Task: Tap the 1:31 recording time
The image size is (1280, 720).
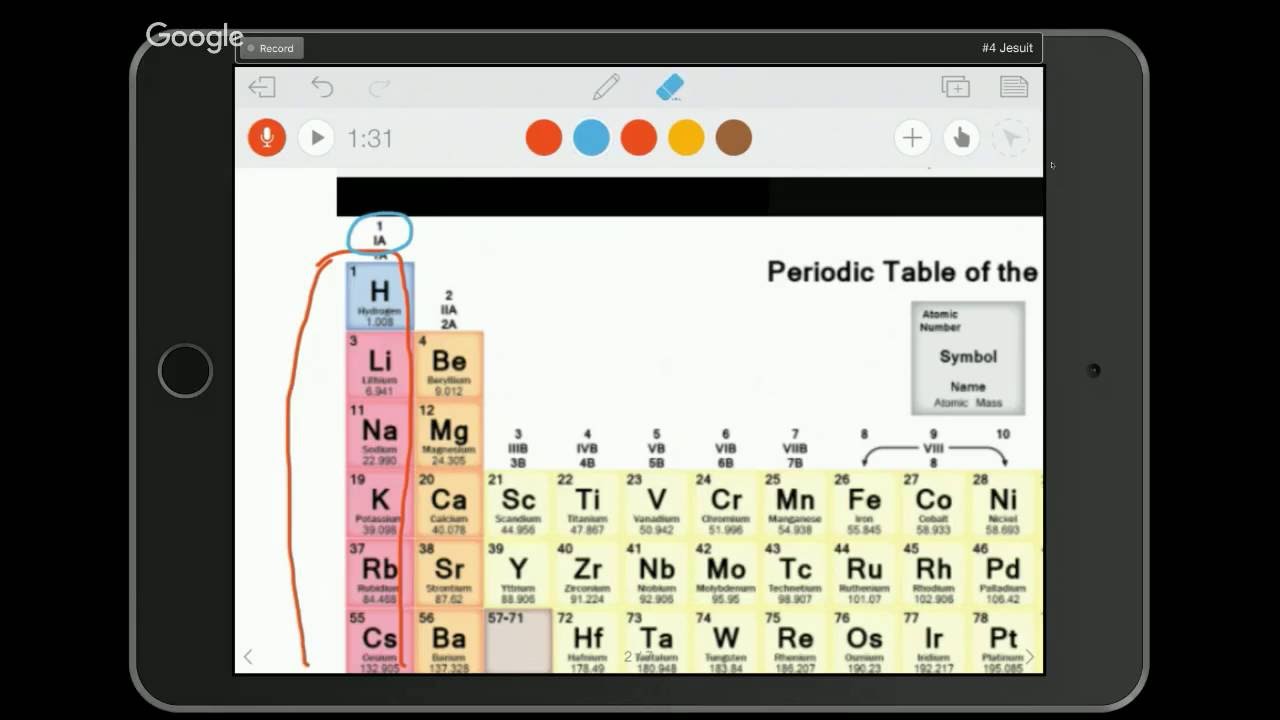Action: (x=370, y=139)
